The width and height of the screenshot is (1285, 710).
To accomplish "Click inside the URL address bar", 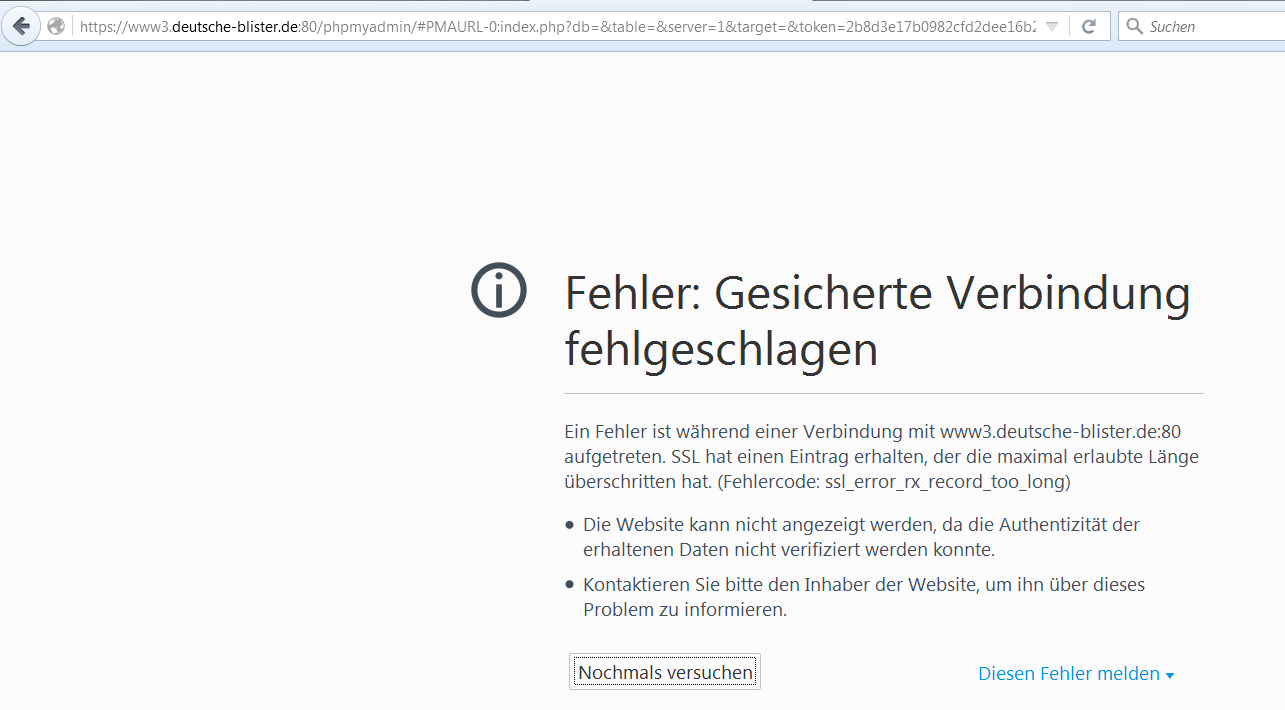I will 560,27.
